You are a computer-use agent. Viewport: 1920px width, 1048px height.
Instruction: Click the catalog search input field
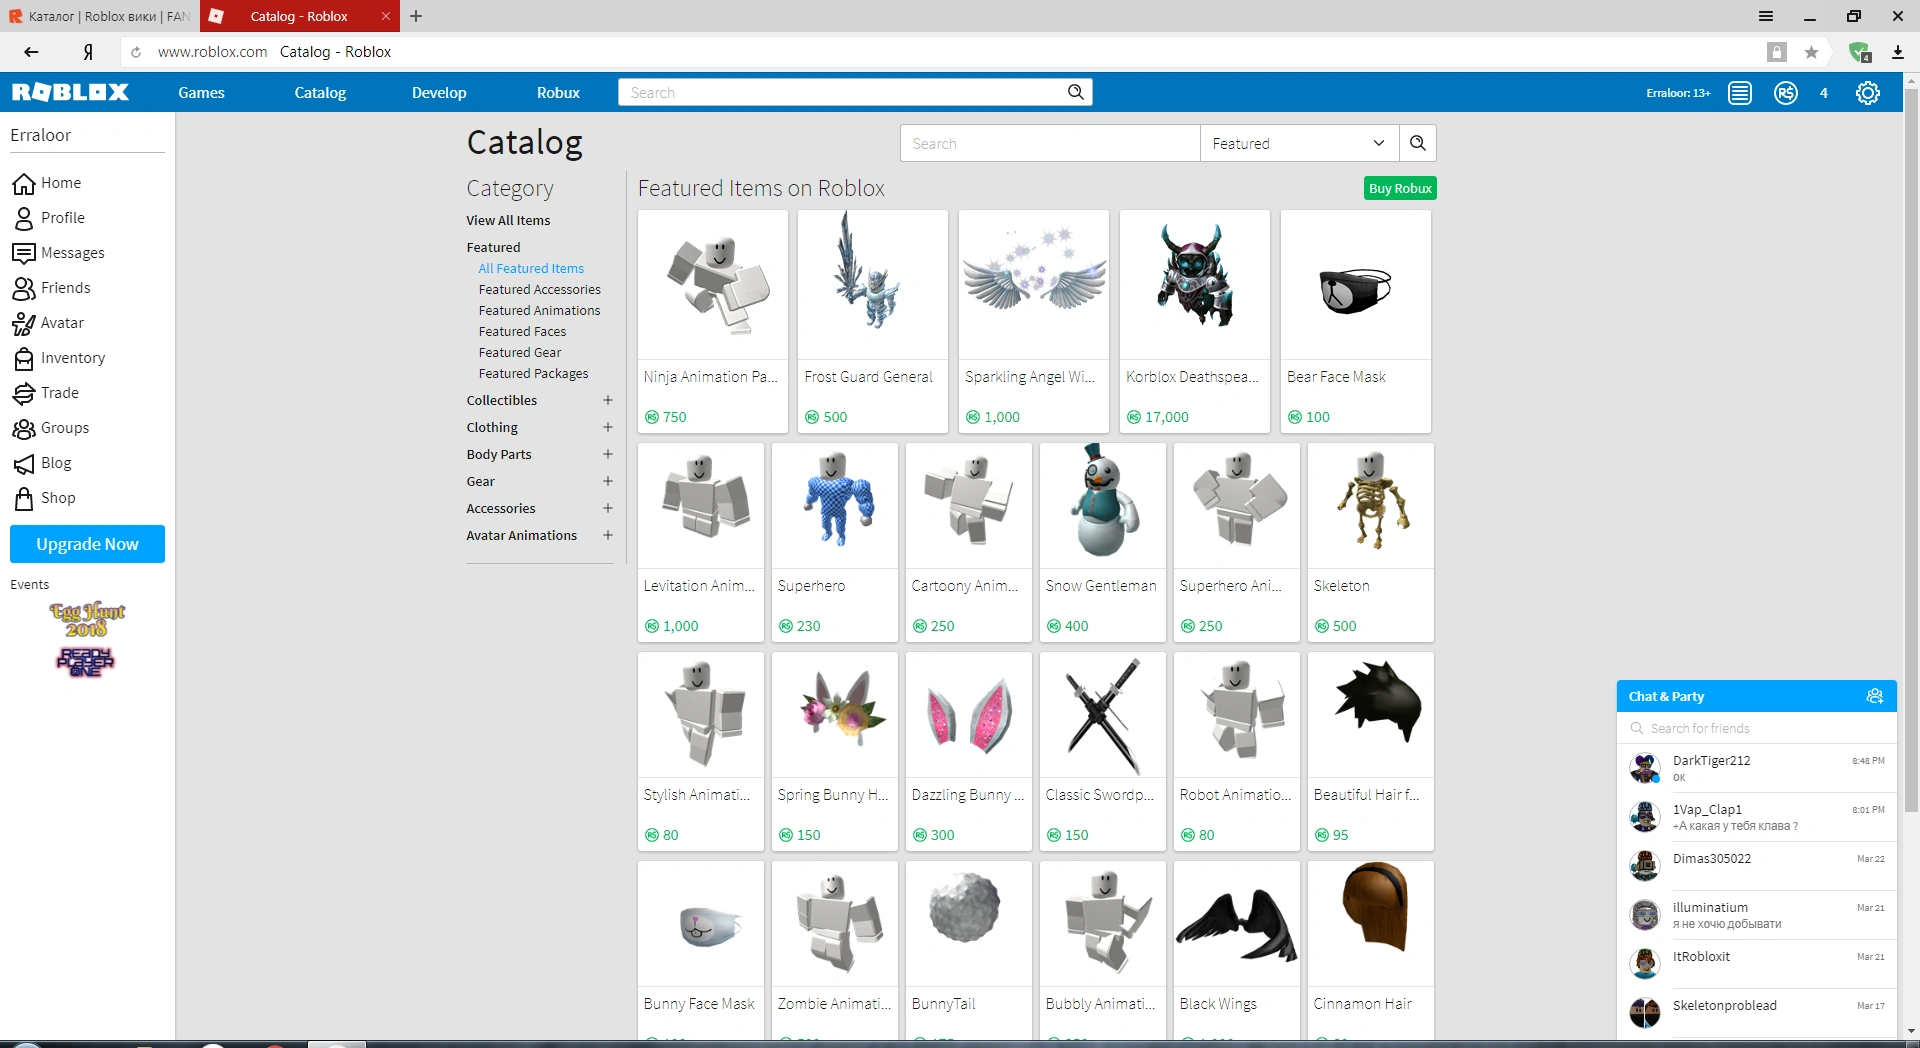(x=1050, y=143)
